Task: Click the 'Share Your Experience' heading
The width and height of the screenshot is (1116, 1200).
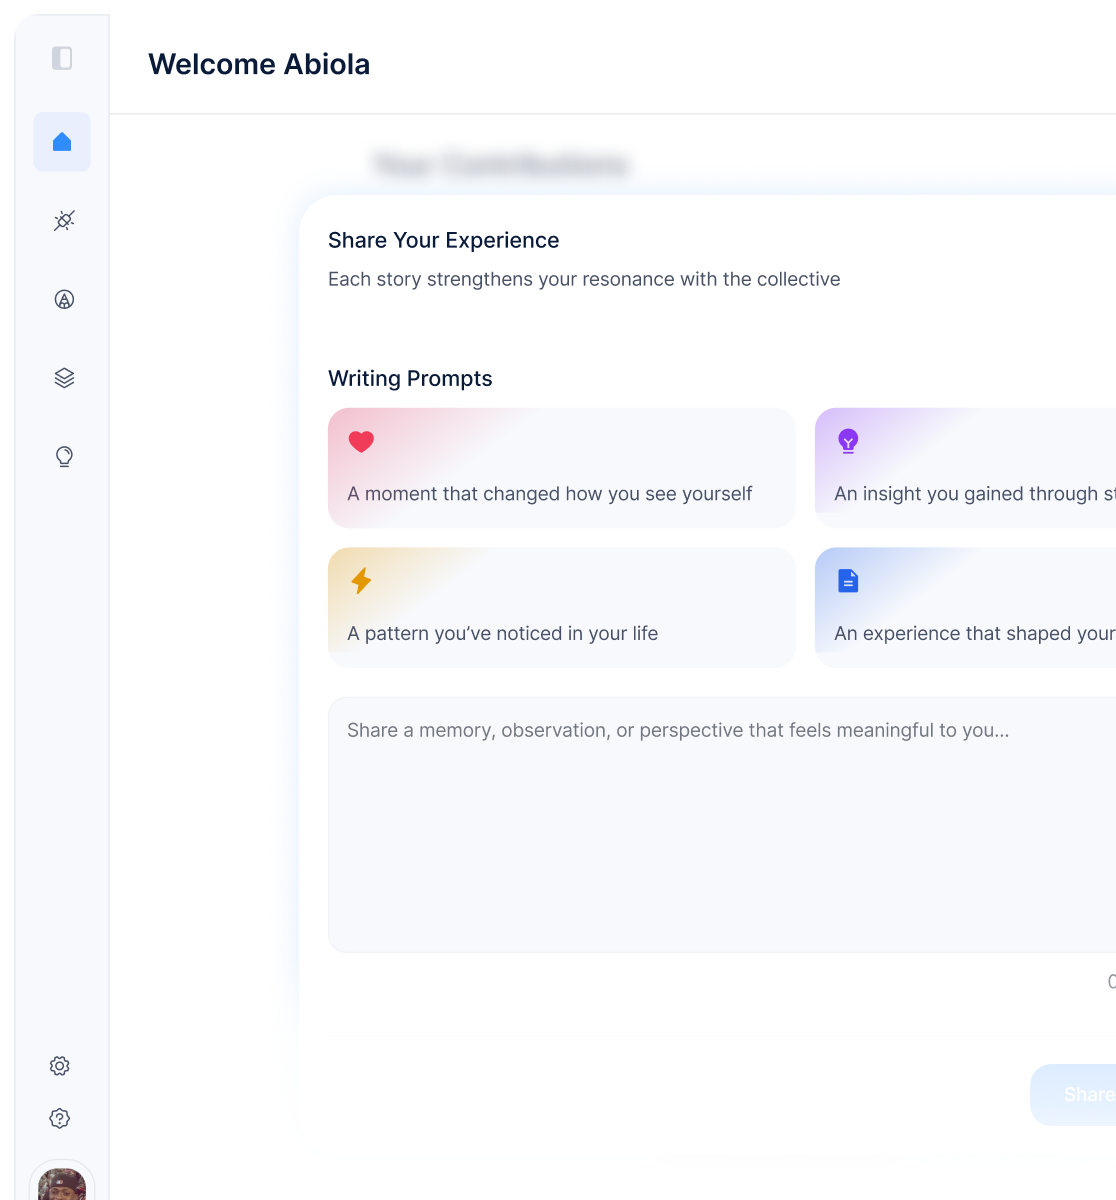Action: click(x=443, y=240)
